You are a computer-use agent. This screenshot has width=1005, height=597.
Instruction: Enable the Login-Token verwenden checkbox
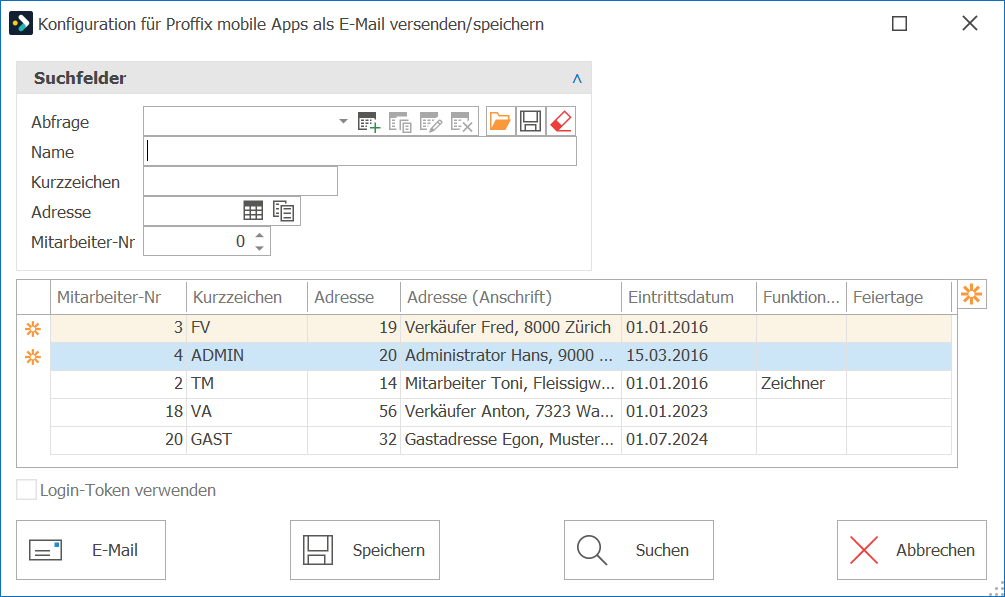(26, 490)
